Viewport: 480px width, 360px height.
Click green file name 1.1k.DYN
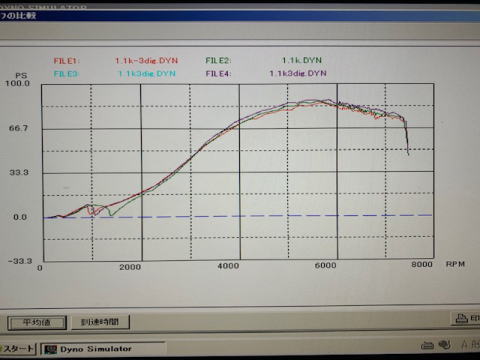302,60
